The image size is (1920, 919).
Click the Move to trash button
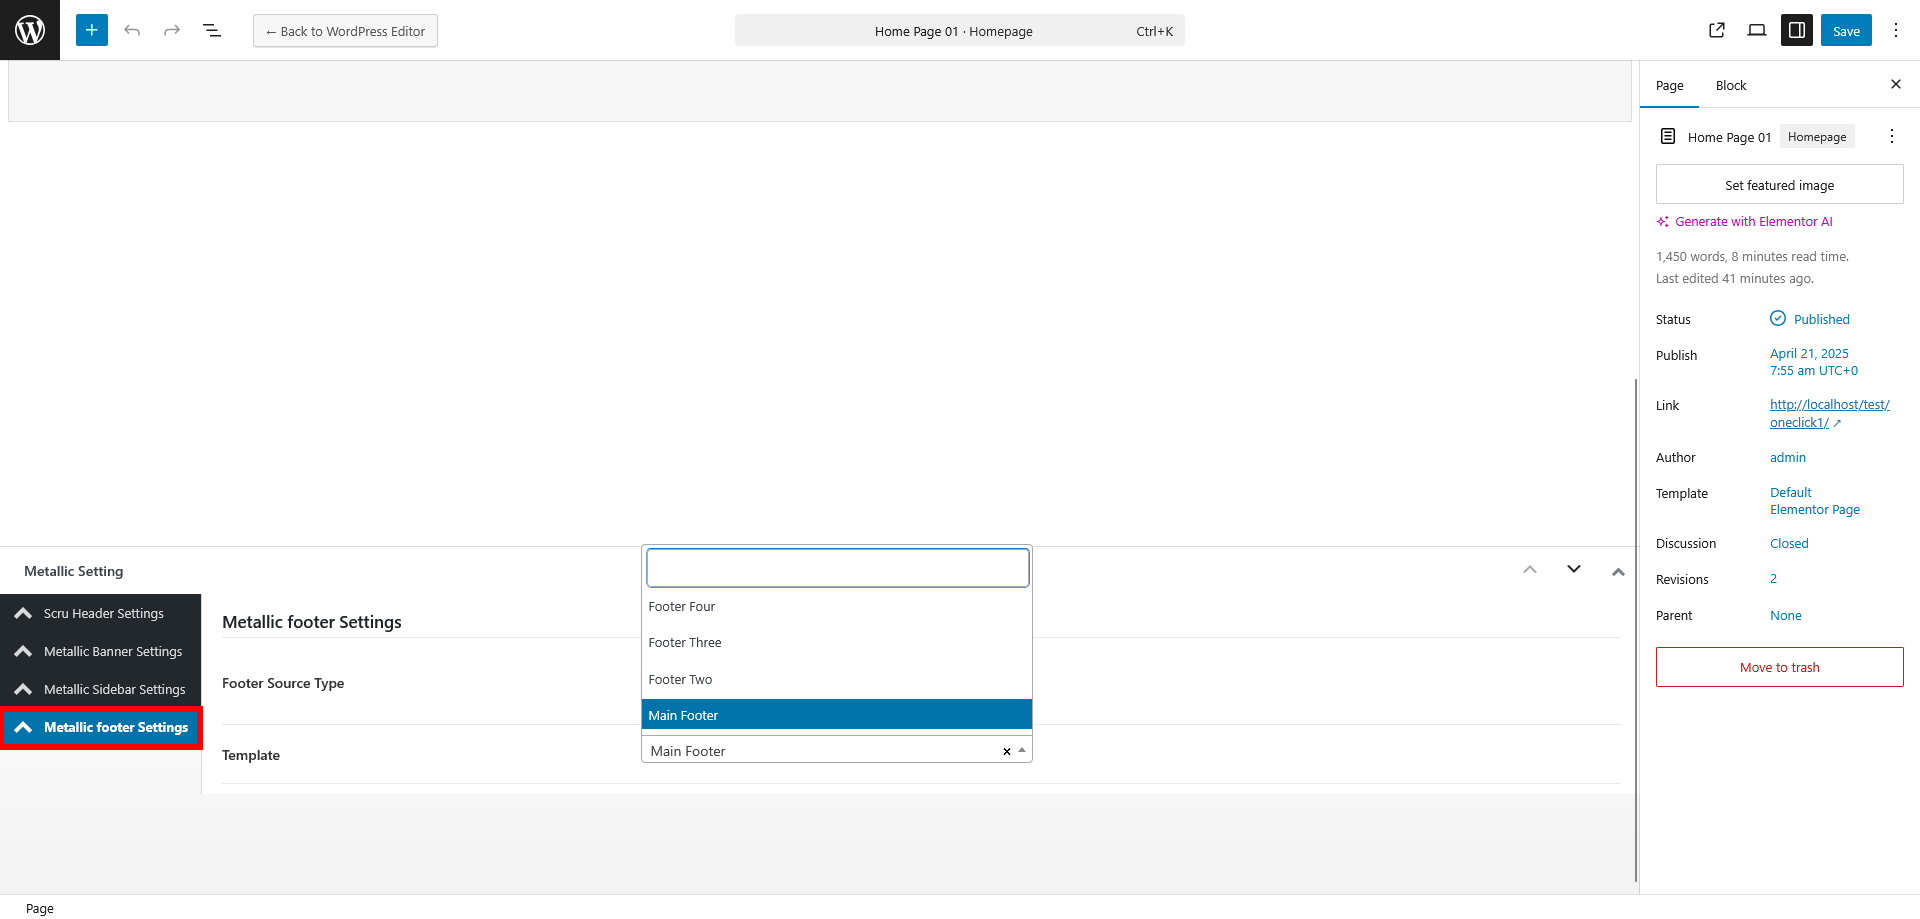pyautogui.click(x=1779, y=667)
